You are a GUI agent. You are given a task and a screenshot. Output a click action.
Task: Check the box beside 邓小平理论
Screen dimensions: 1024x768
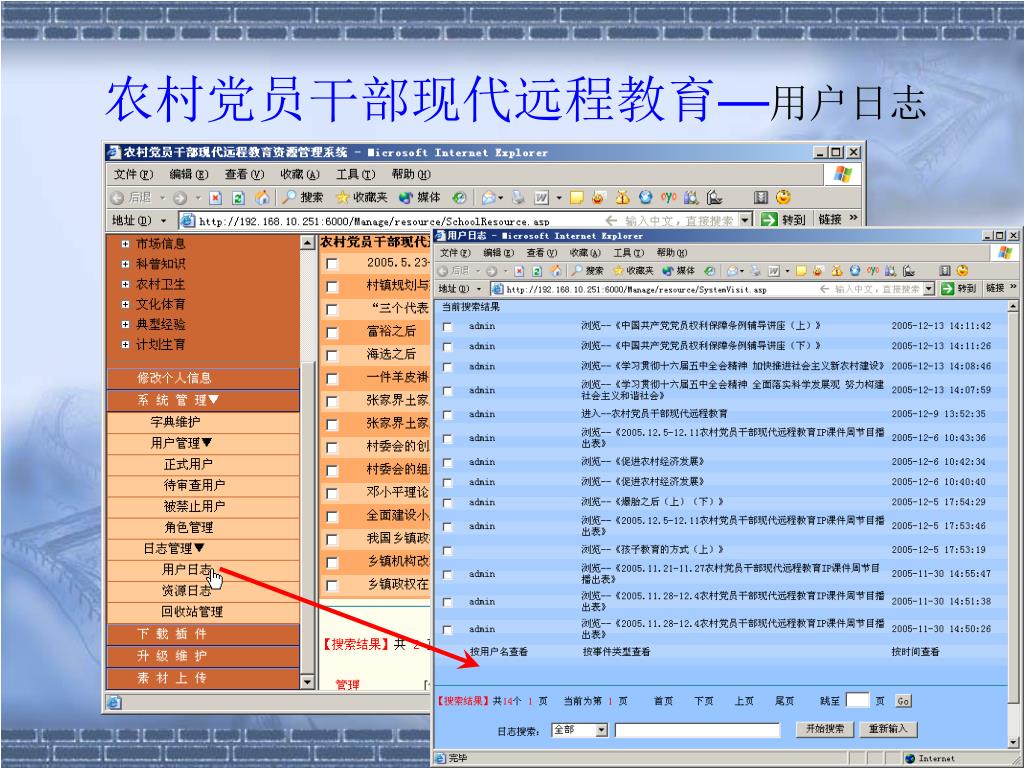pos(332,493)
